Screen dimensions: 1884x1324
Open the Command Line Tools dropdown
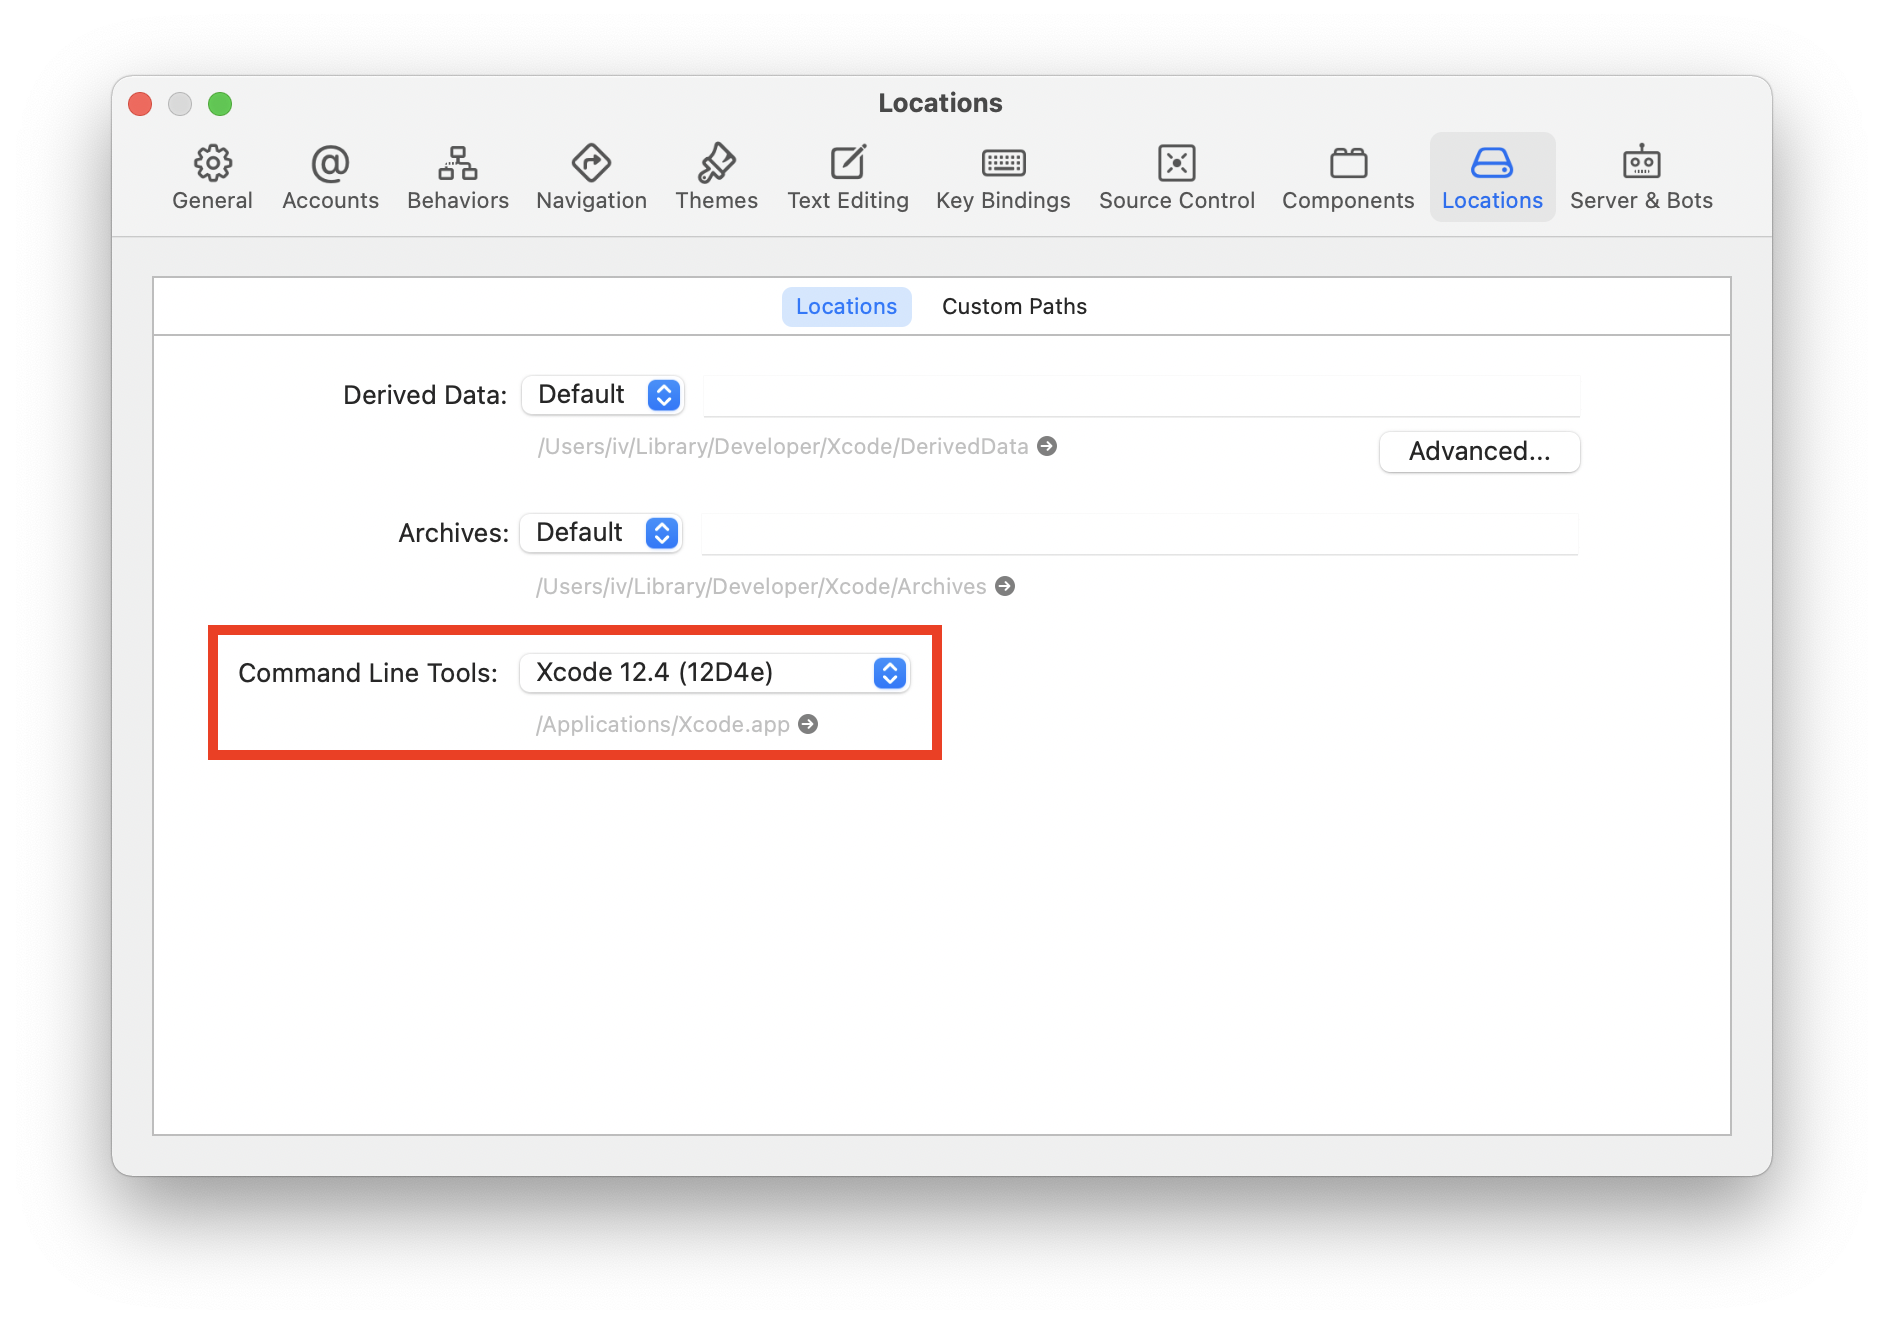click(714, 673)
